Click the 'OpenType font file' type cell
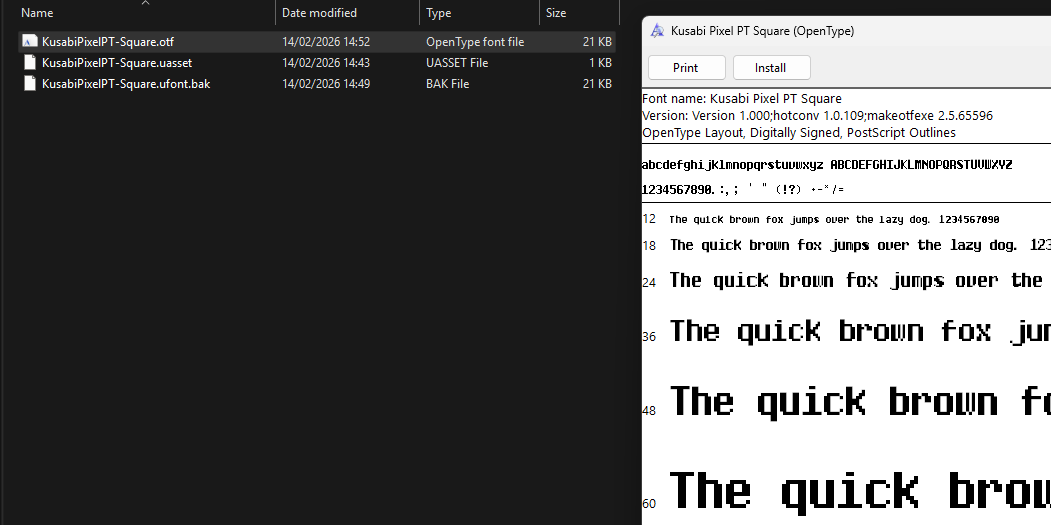The height and width of the screenshot is (525, 1051). [475, 42]
